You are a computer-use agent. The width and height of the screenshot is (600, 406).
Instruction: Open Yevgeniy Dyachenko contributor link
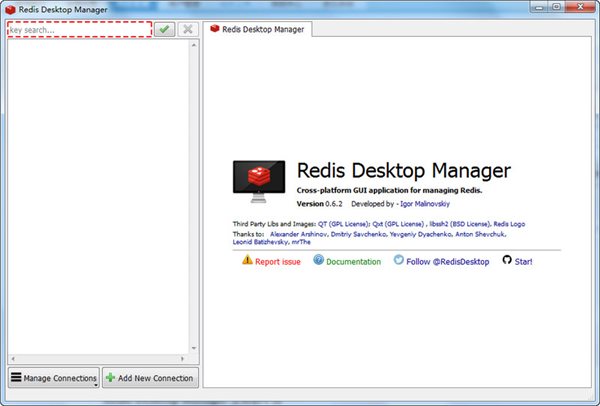[421, 234]
